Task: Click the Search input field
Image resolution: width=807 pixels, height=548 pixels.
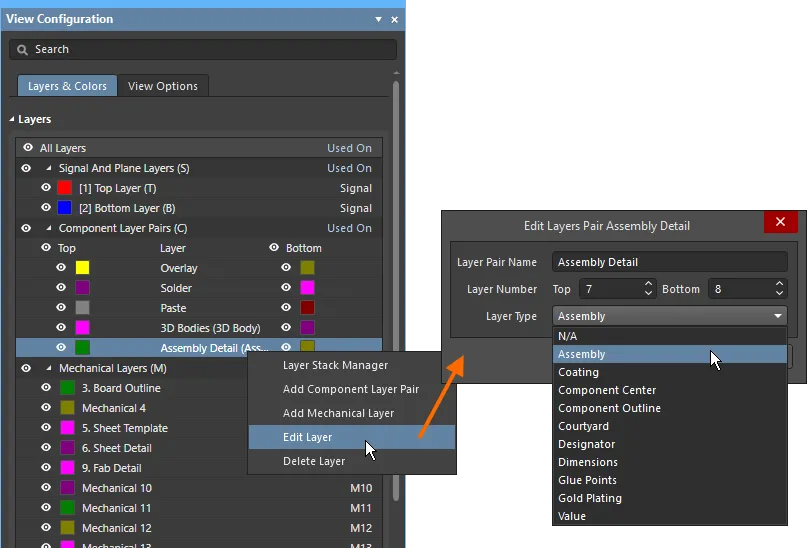Action: 203,49
